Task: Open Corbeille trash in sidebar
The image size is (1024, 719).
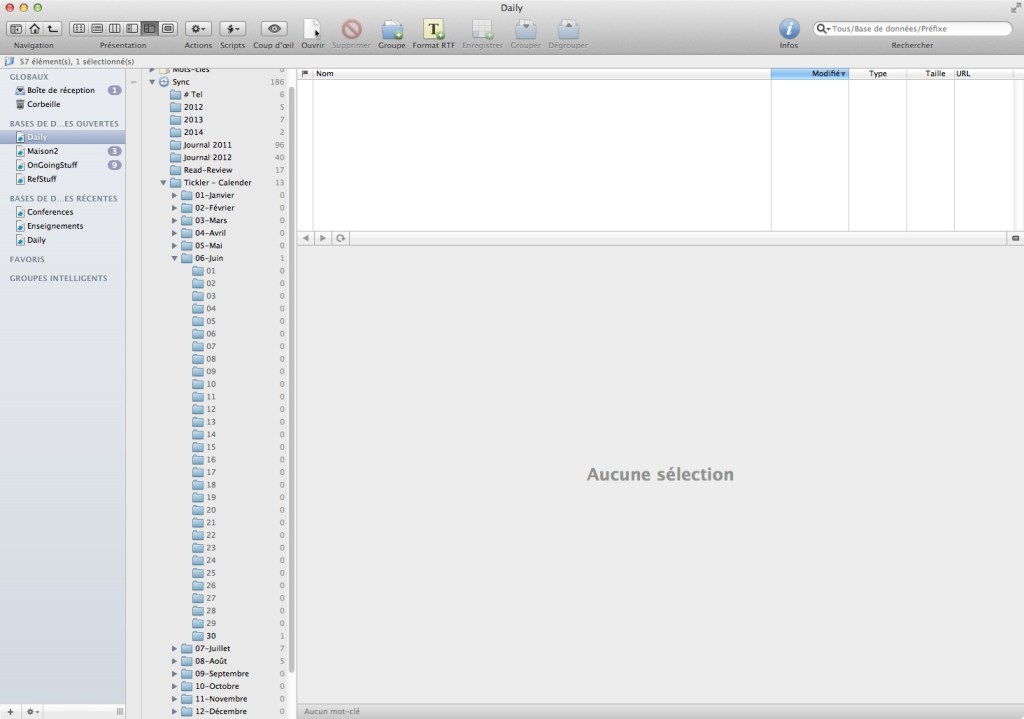Action: (x=43, y=104)
